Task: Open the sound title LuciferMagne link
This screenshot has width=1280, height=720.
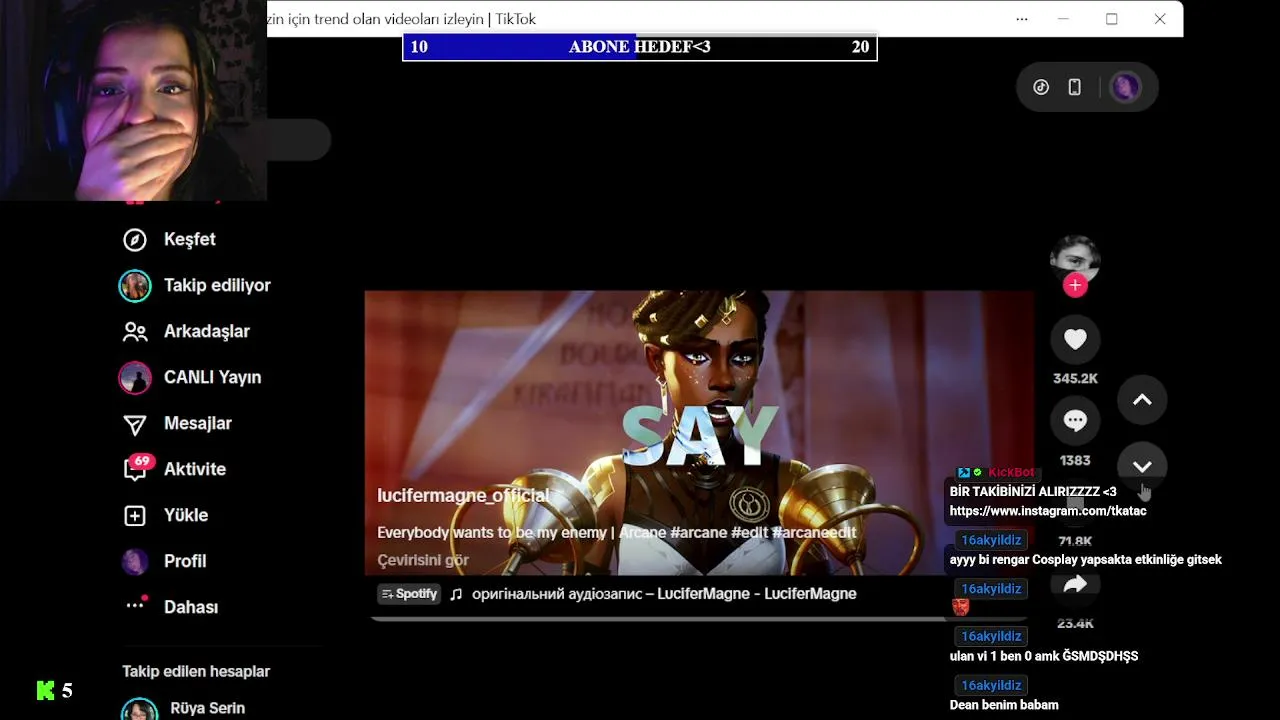Action: click(x=664, y=594)
